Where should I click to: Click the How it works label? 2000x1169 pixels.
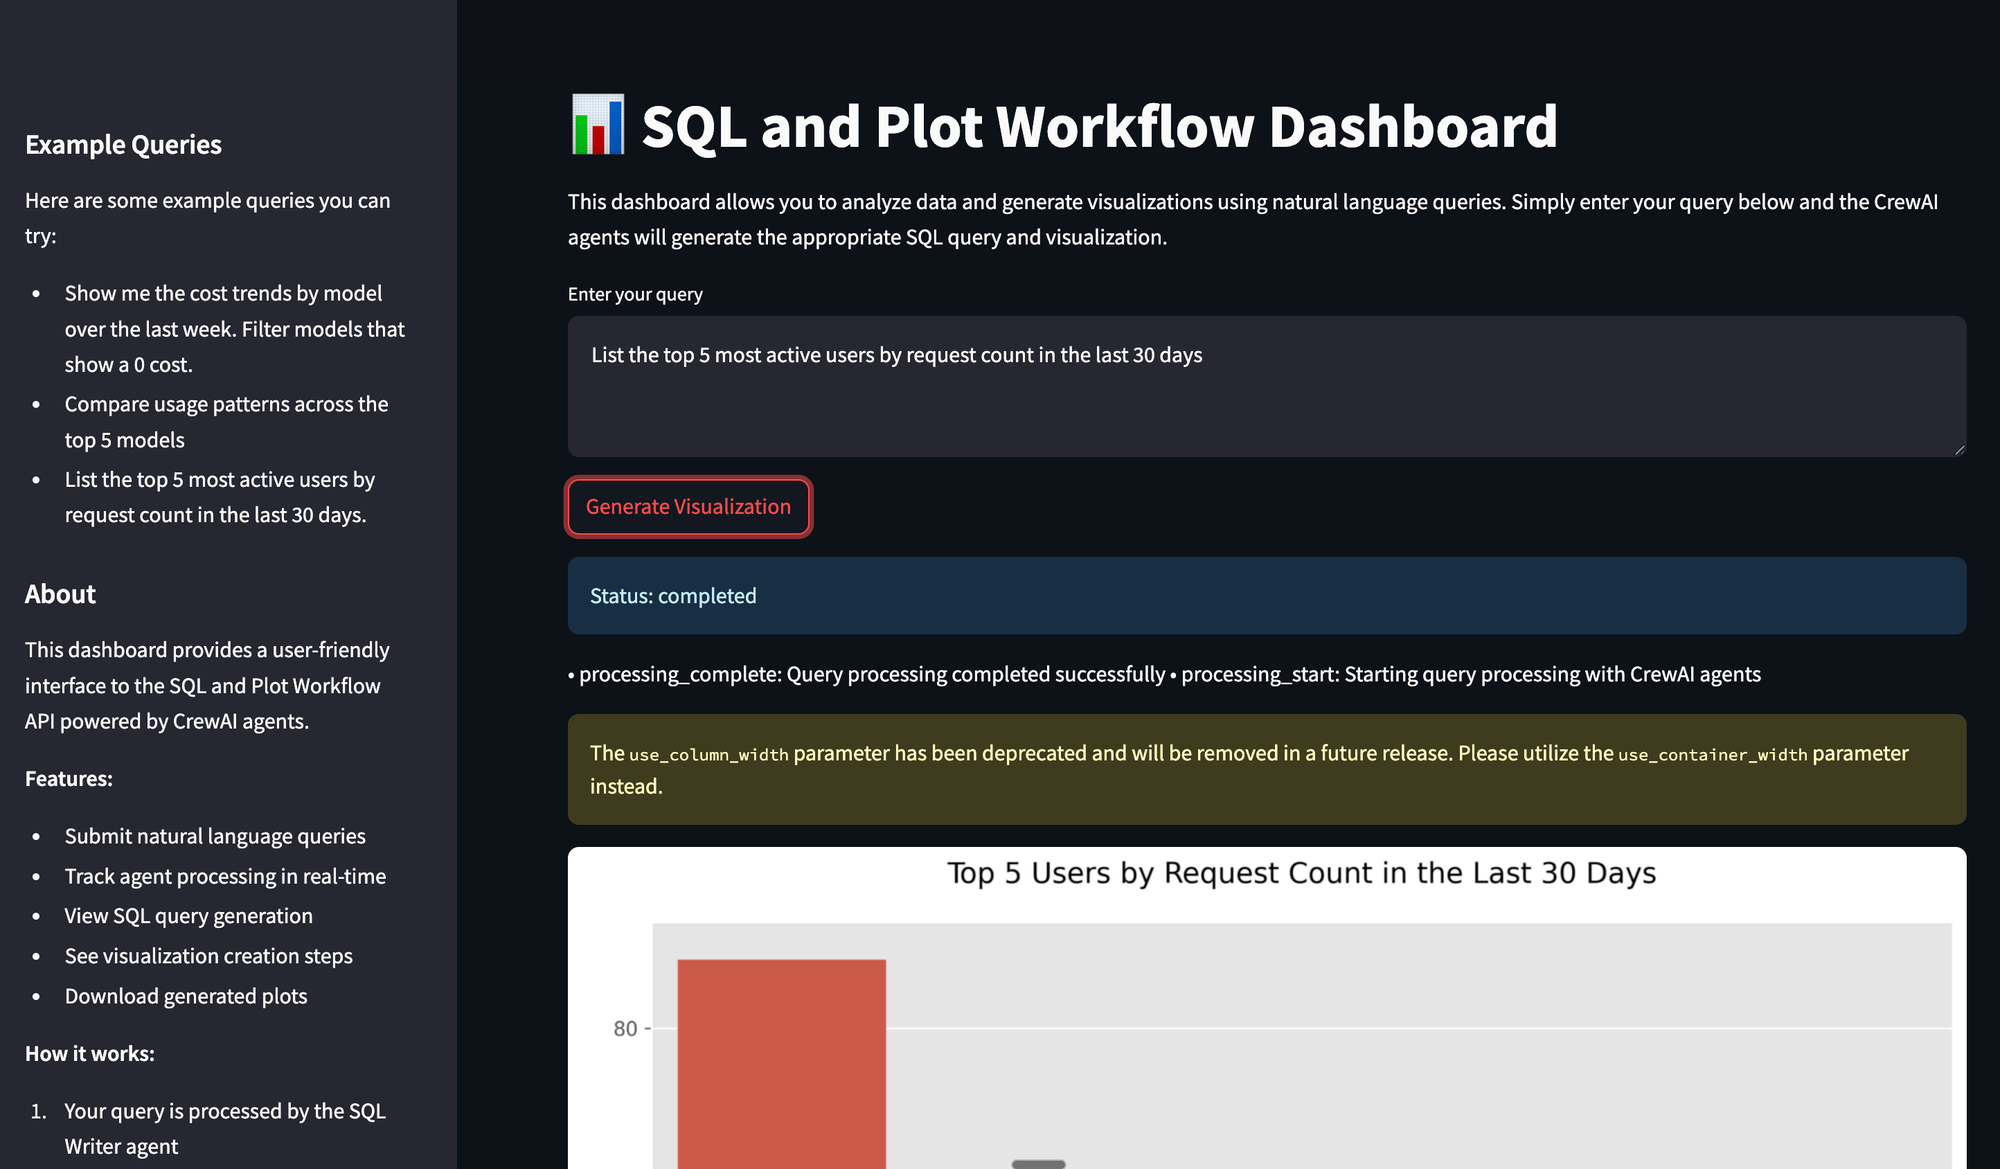(90, 1054)
